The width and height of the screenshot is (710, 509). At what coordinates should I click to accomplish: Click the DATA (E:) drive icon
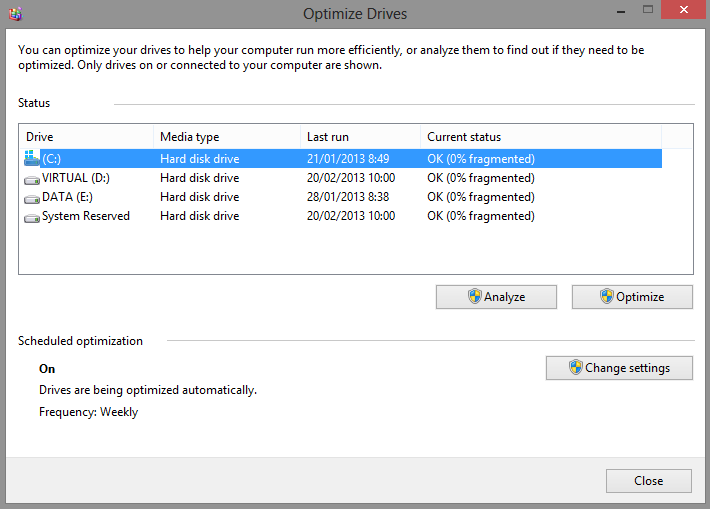(x=32, y=199)
